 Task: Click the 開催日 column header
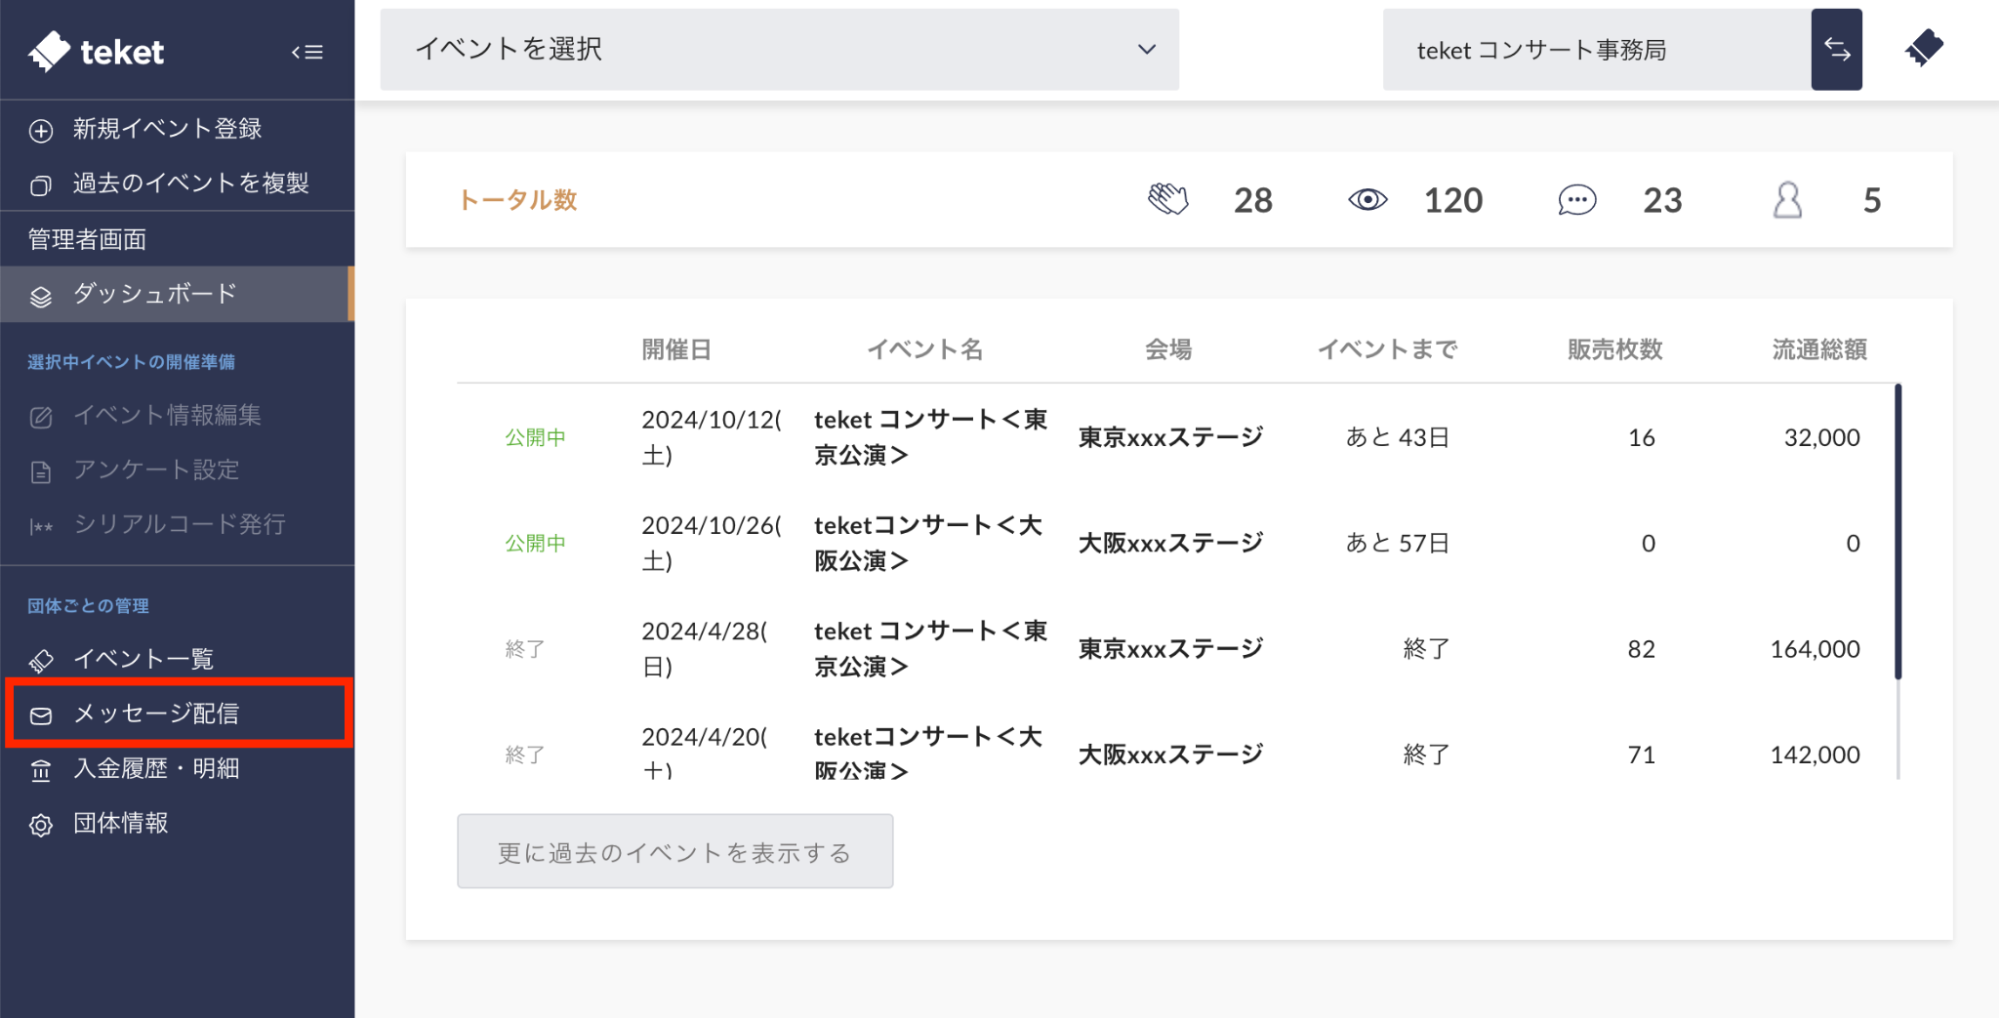pos(676,349)
